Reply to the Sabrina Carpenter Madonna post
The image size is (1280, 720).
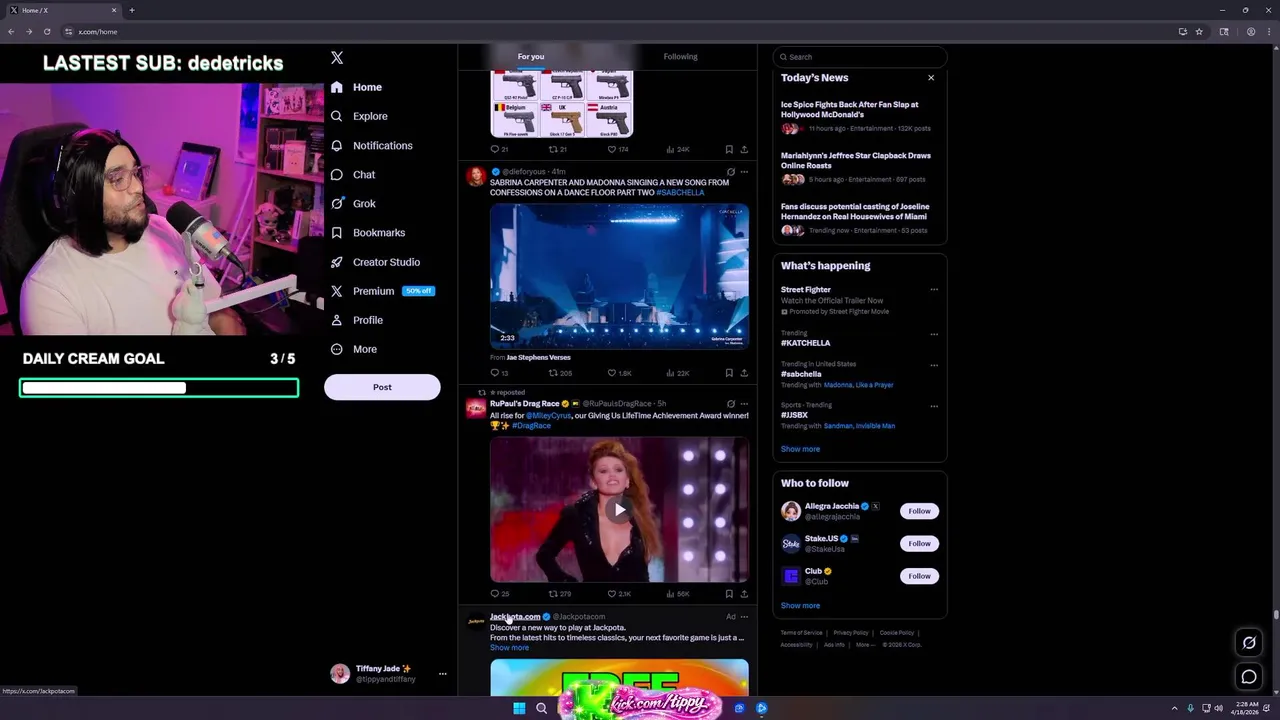click(x=499, y=373)
